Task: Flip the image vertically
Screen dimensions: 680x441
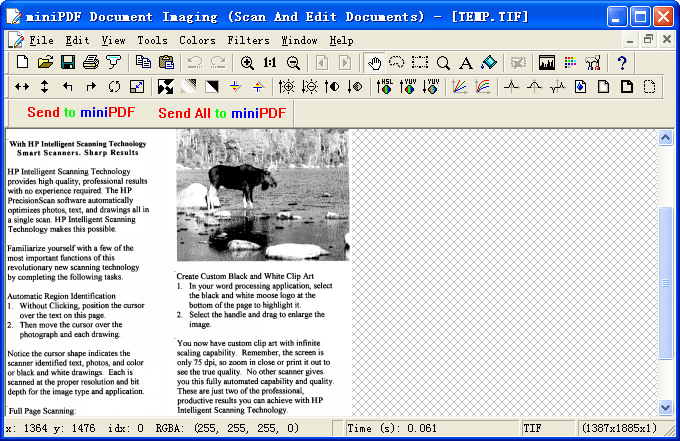Action: 45,87
